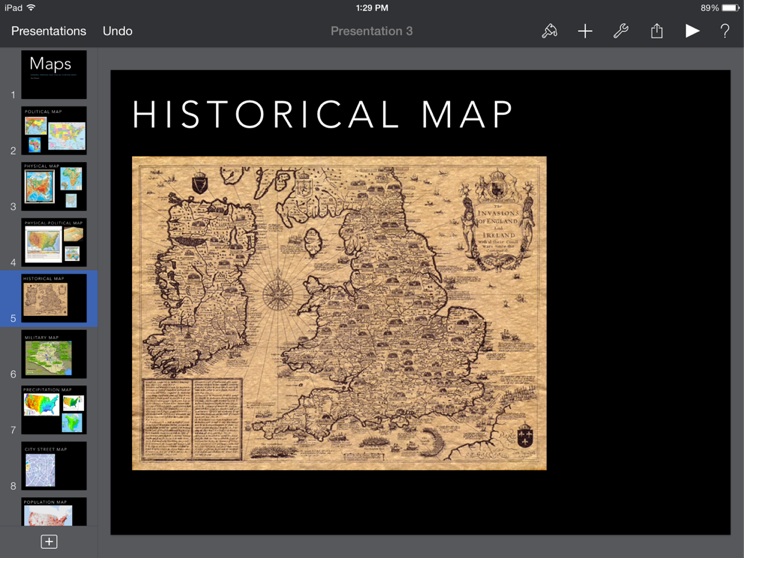Viewport: 768px width, 561px height.
Task: Go back to Presentations list
Action: tap(49, 31)
